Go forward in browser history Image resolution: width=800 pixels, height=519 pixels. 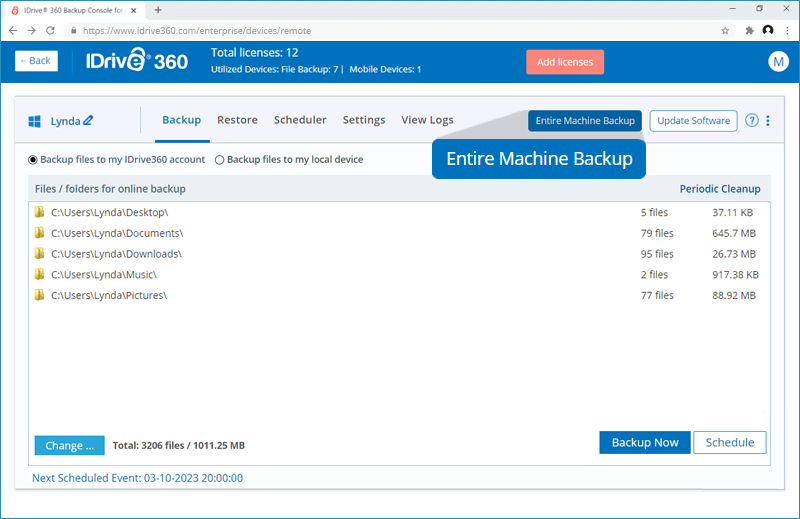click(32, 31)
